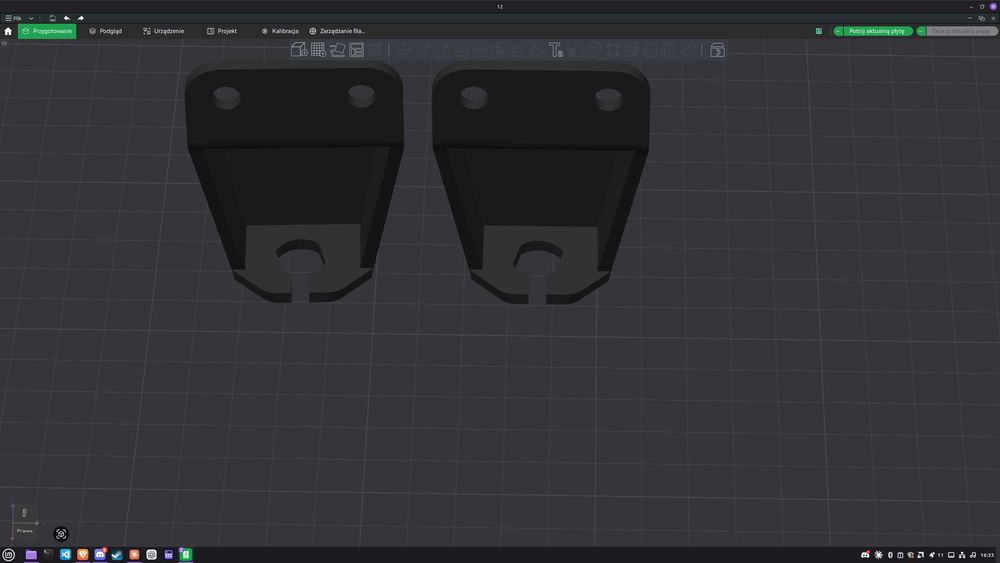Redo the last undone action
This screenshot has height=563, width=1000.
80,18
